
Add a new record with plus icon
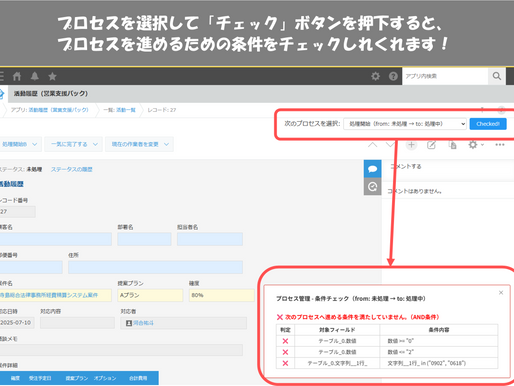(411, 145)
